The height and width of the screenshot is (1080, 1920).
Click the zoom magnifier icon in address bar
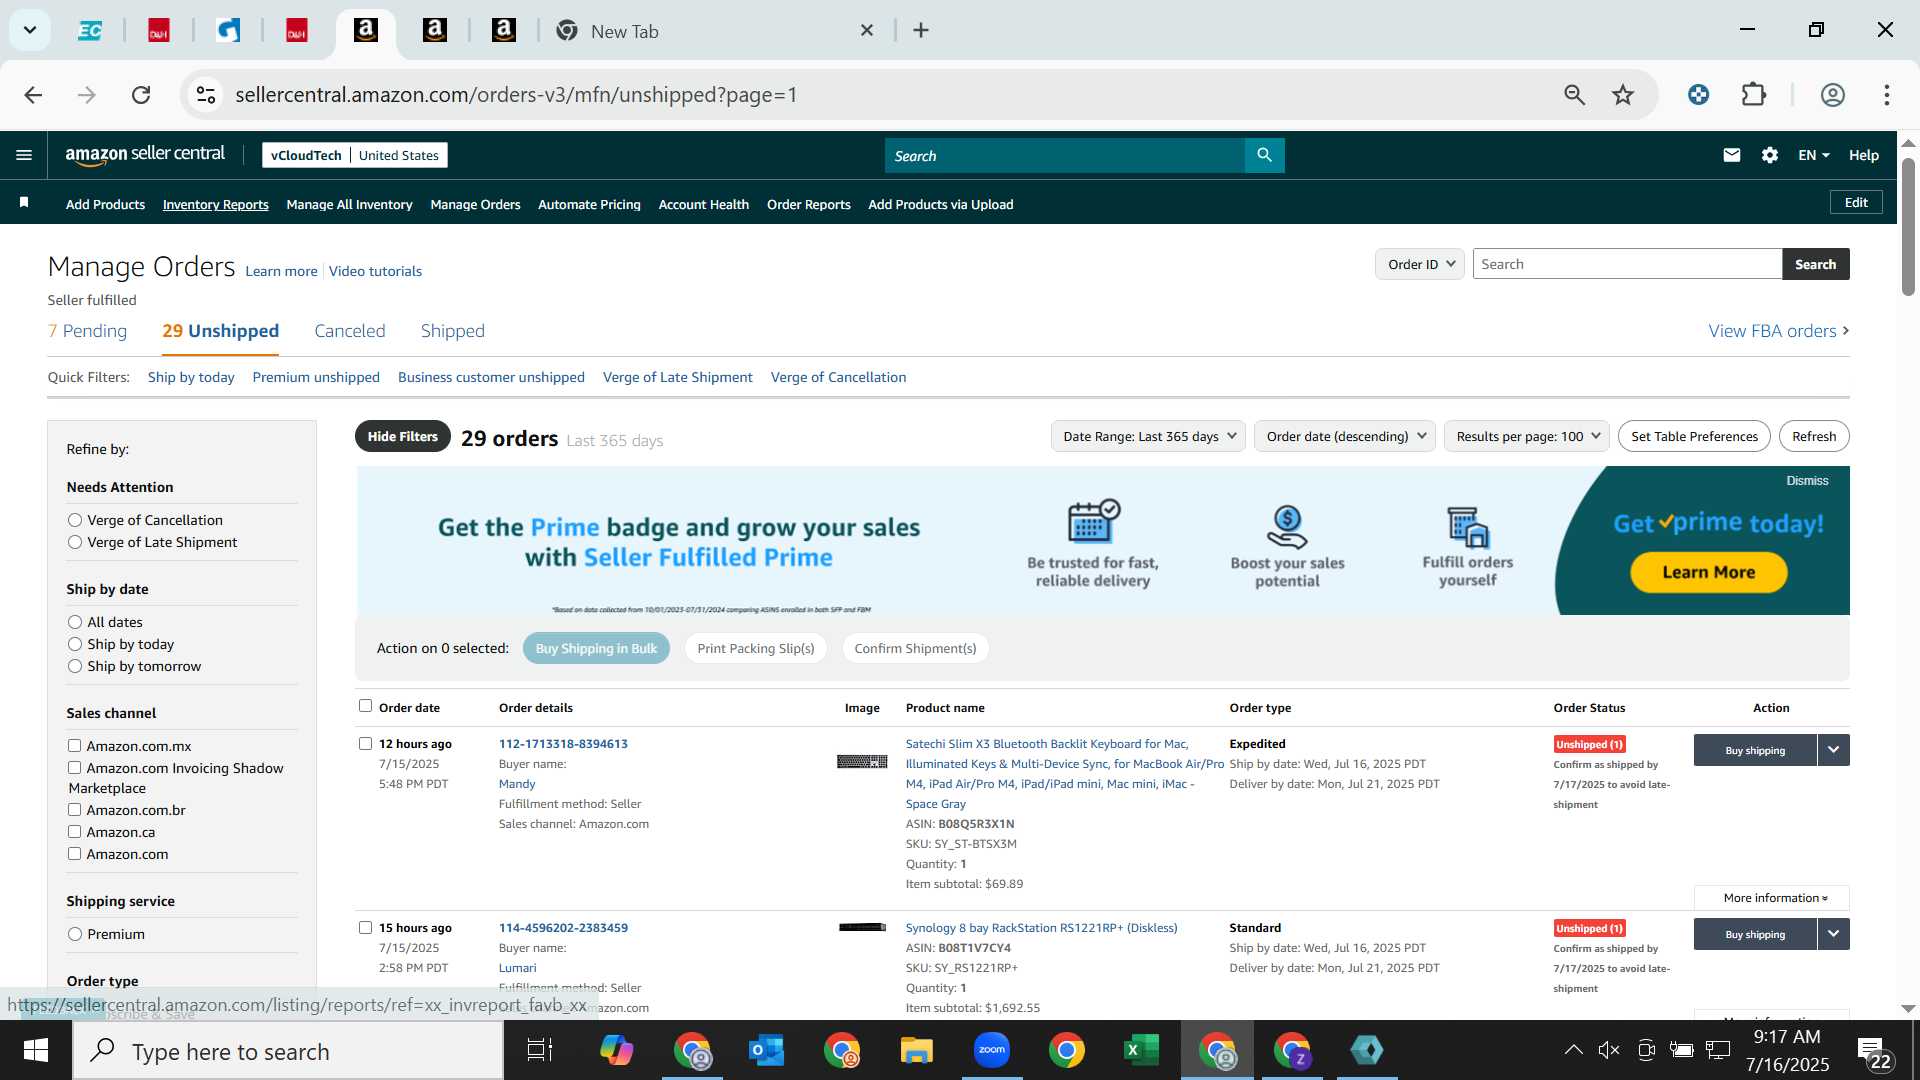click(x=1575, y=95)
